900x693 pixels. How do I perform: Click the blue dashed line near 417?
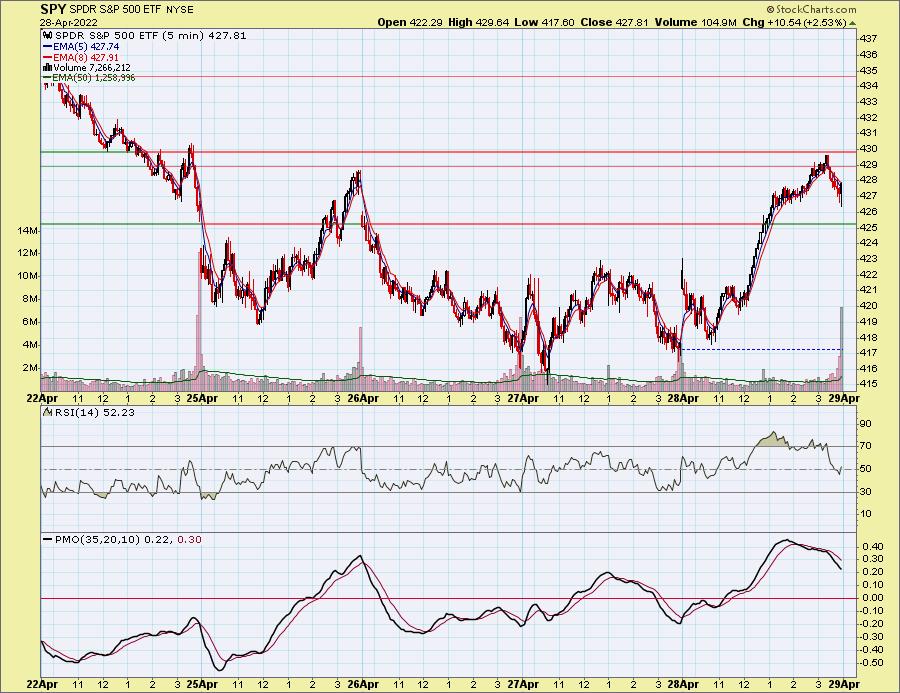761,350
